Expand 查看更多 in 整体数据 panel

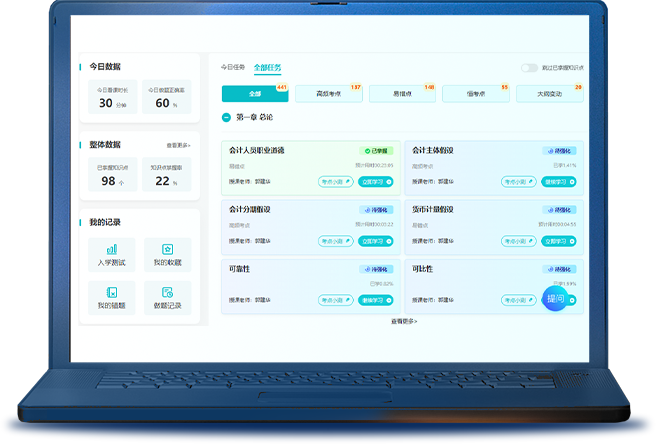[x=179, y=145]
